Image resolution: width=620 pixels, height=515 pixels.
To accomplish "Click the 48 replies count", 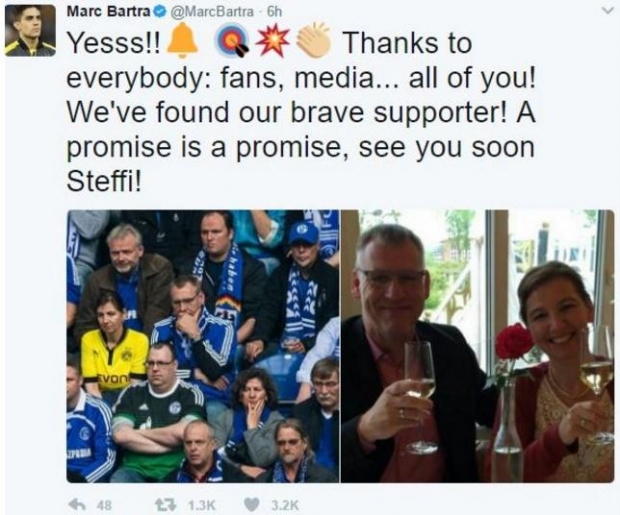I will click(104, 505).
